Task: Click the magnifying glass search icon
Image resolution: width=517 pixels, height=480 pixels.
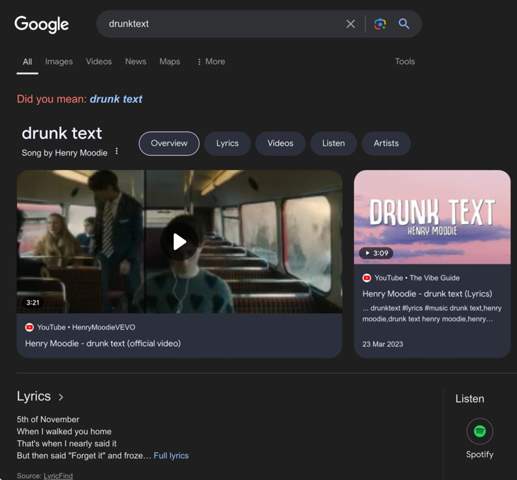Action: pos(404,24)
